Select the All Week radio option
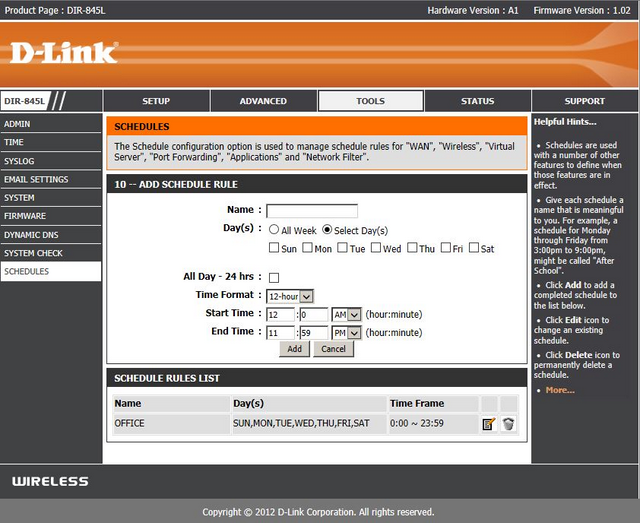This screenshot has height=523, width=640. click(273, 229)
